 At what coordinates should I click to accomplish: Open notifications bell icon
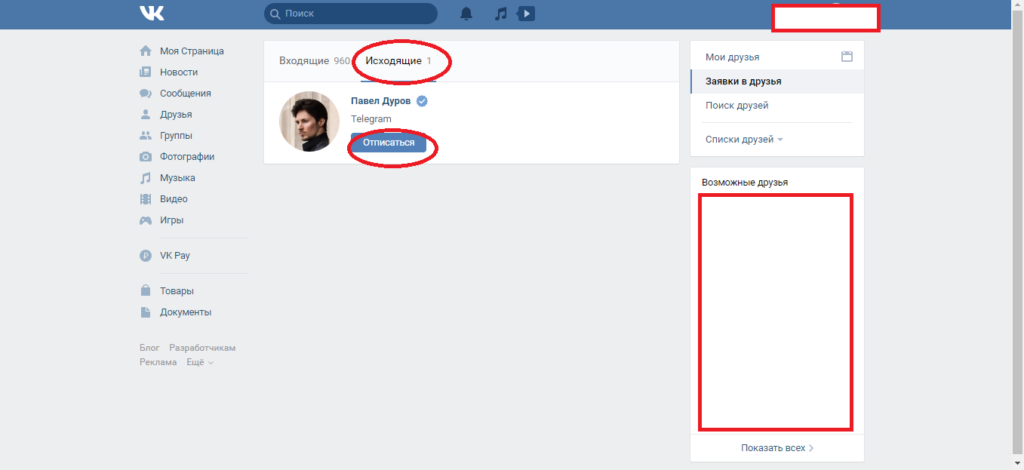466,14
